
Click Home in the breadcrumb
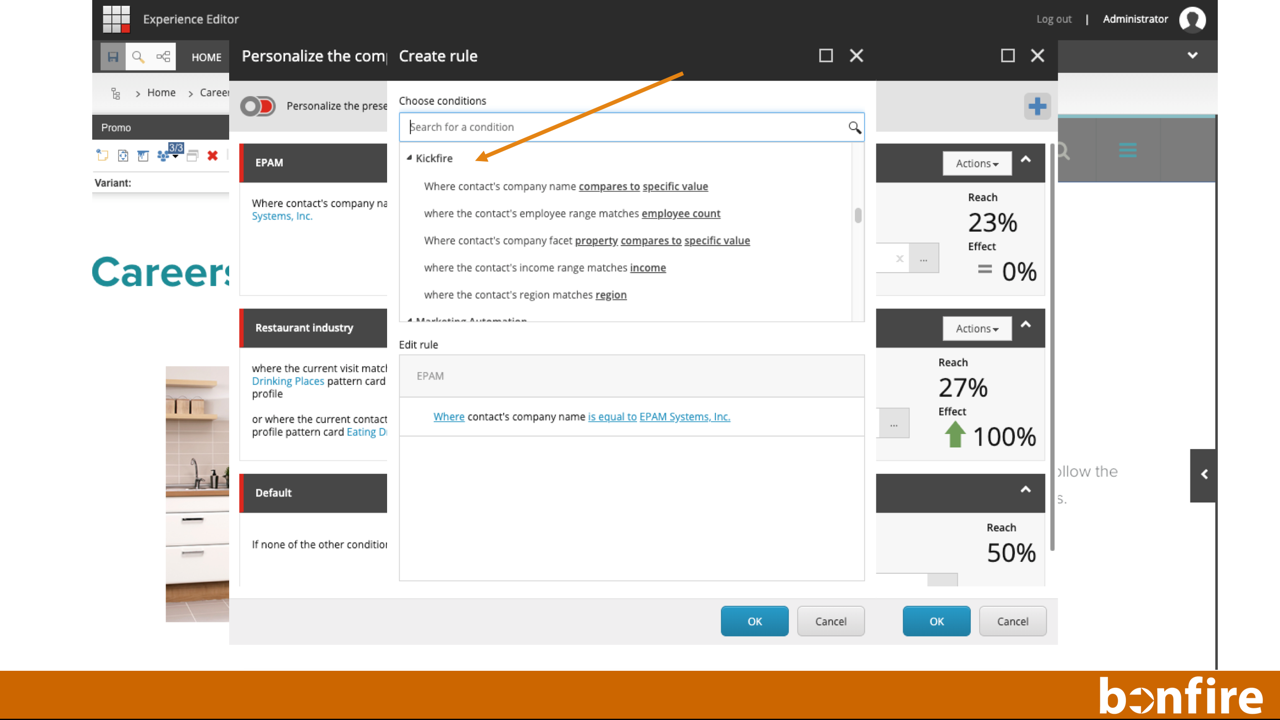(x=161, y=93)
